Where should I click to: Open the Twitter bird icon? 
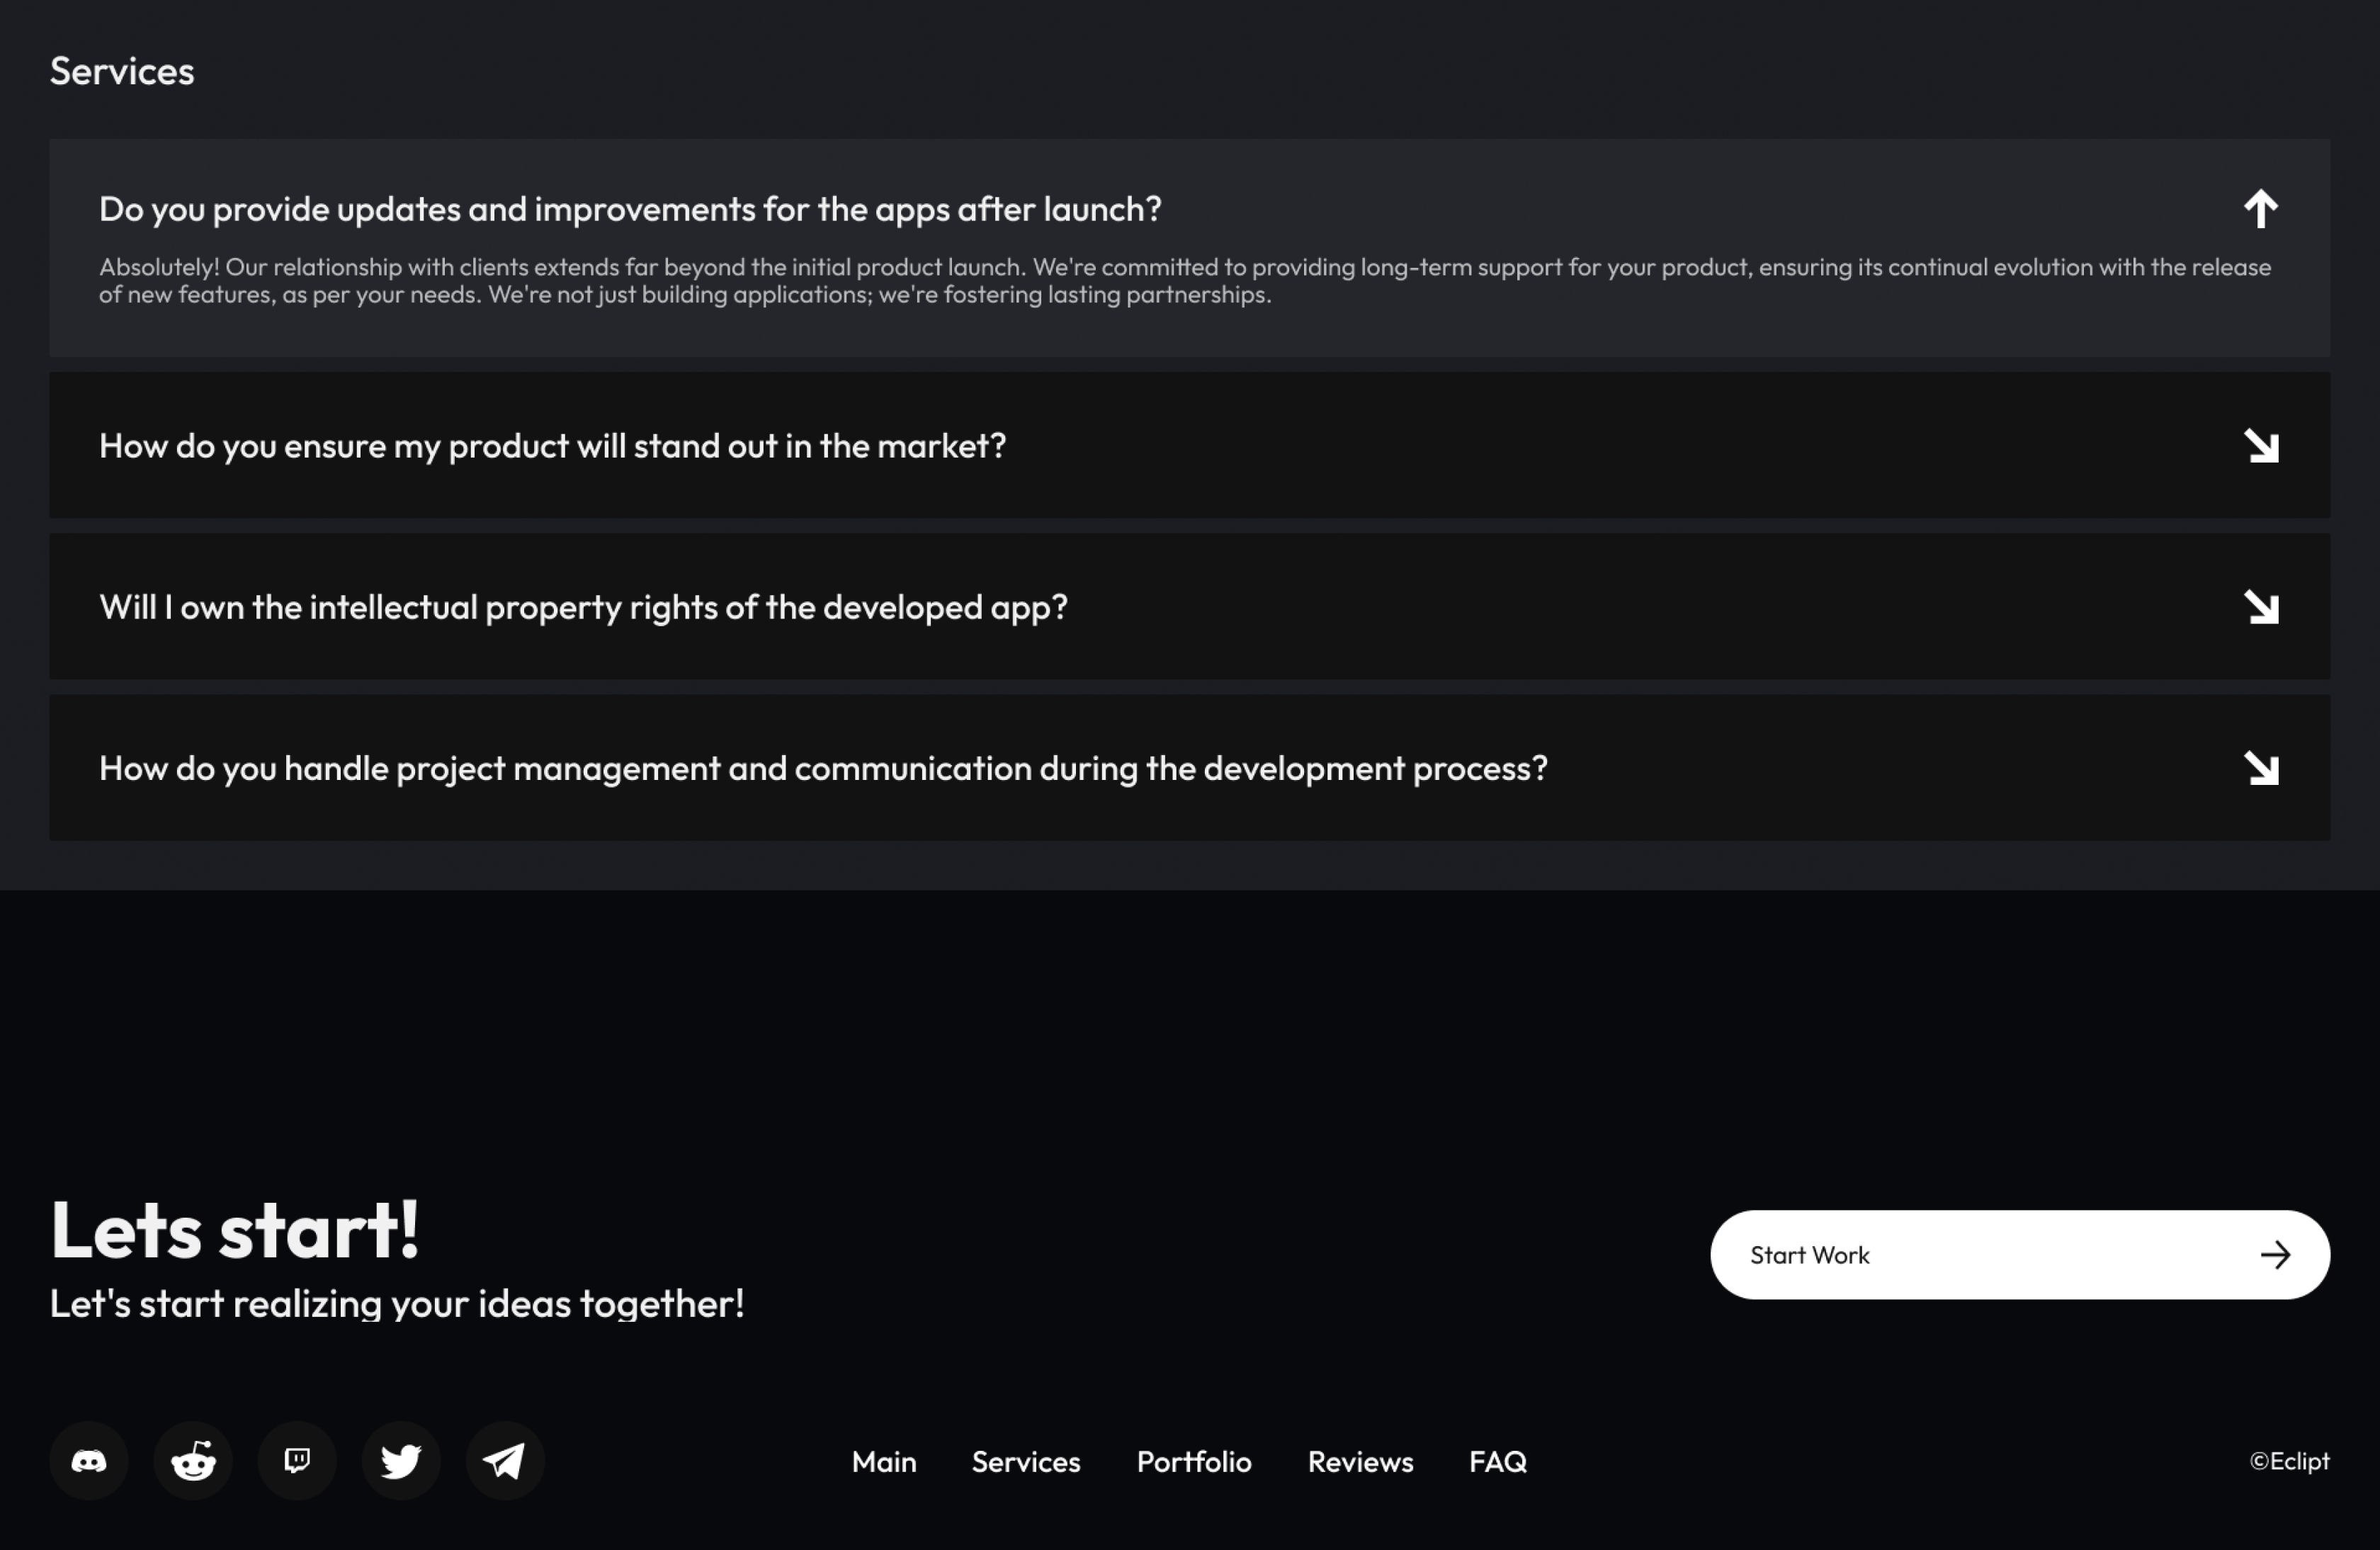(401, 1461)
